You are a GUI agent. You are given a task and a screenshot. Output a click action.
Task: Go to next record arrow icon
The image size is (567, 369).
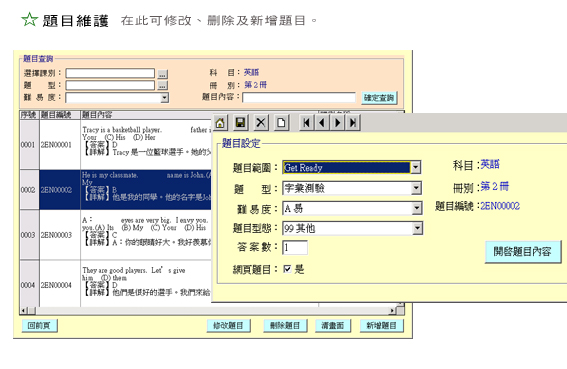(337, 123)
